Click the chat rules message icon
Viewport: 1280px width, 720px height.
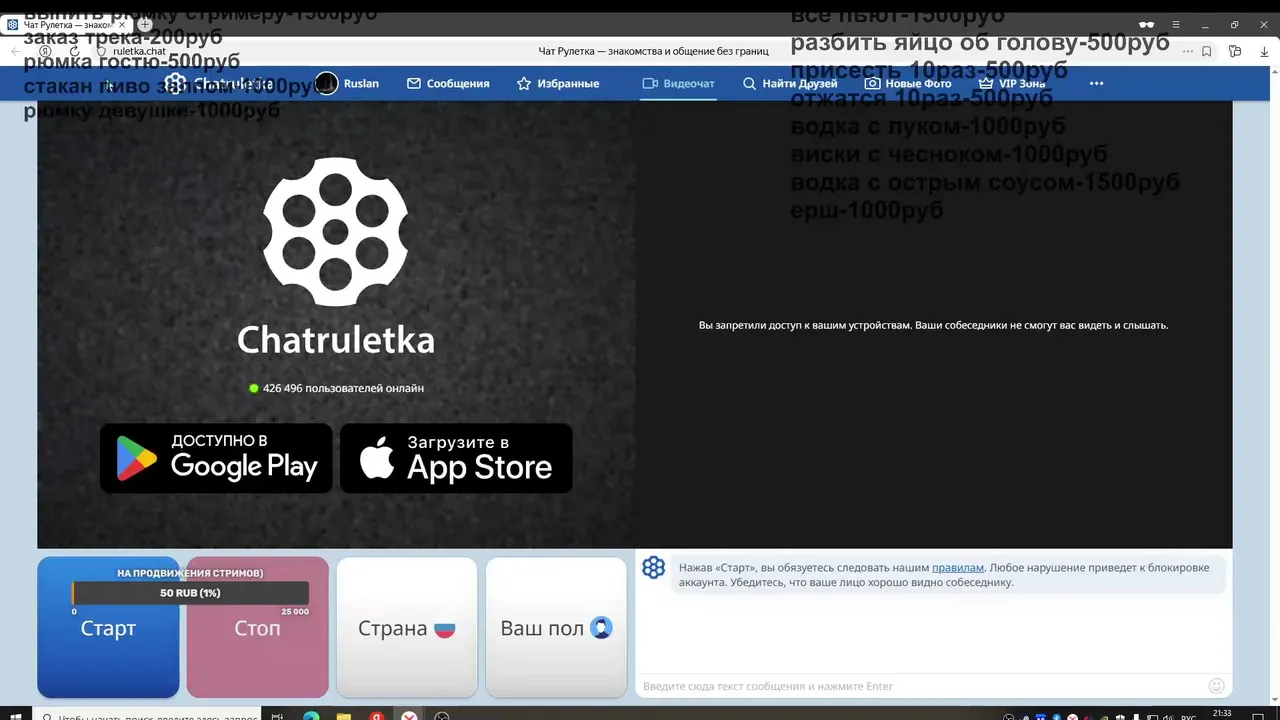[653, 568]
